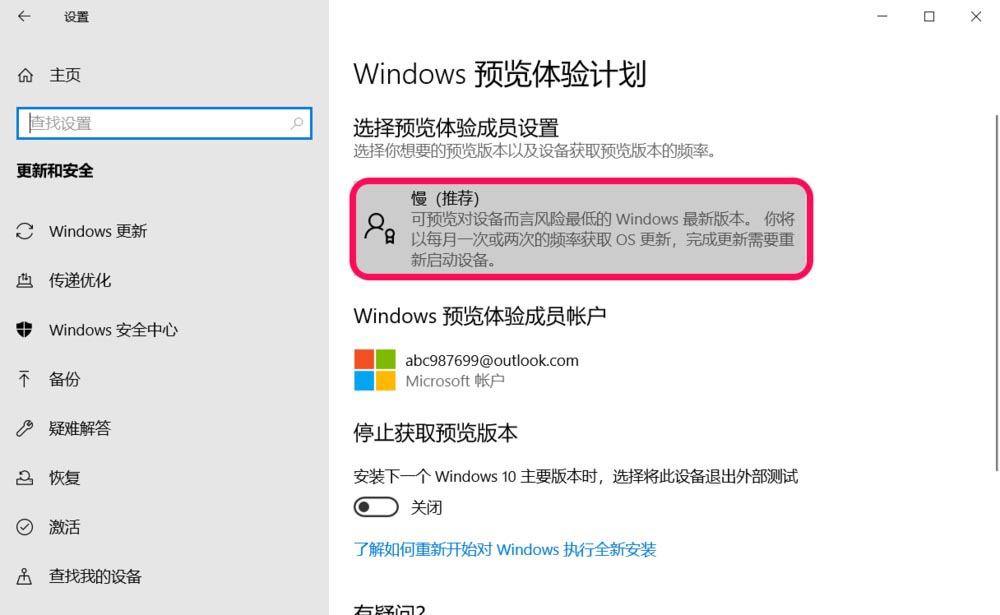The image size is (1000, 615).
Task: Select the 备份 upload arrow icon
Action: tap(24, 379)
